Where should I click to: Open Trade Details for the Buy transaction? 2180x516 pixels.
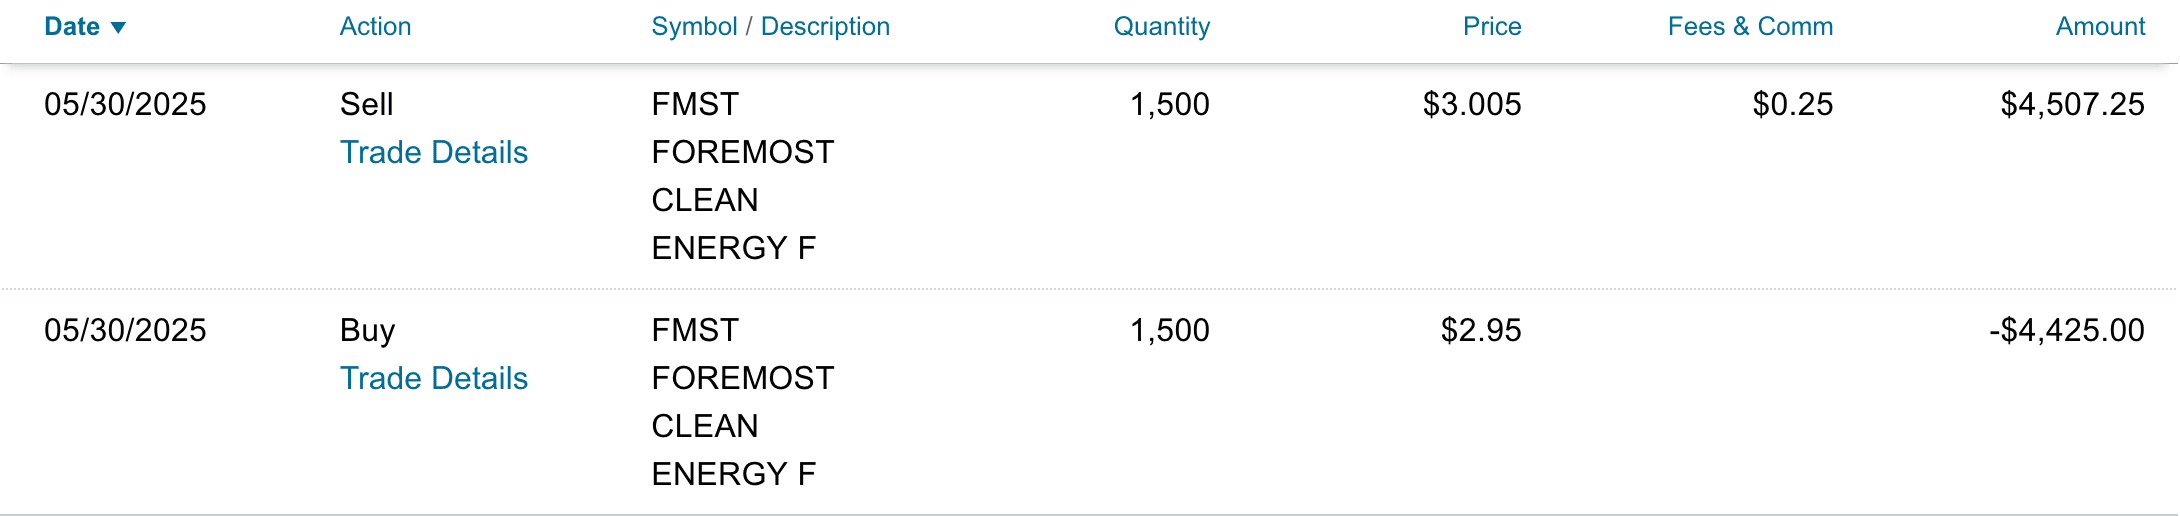(x=433, y=378)
